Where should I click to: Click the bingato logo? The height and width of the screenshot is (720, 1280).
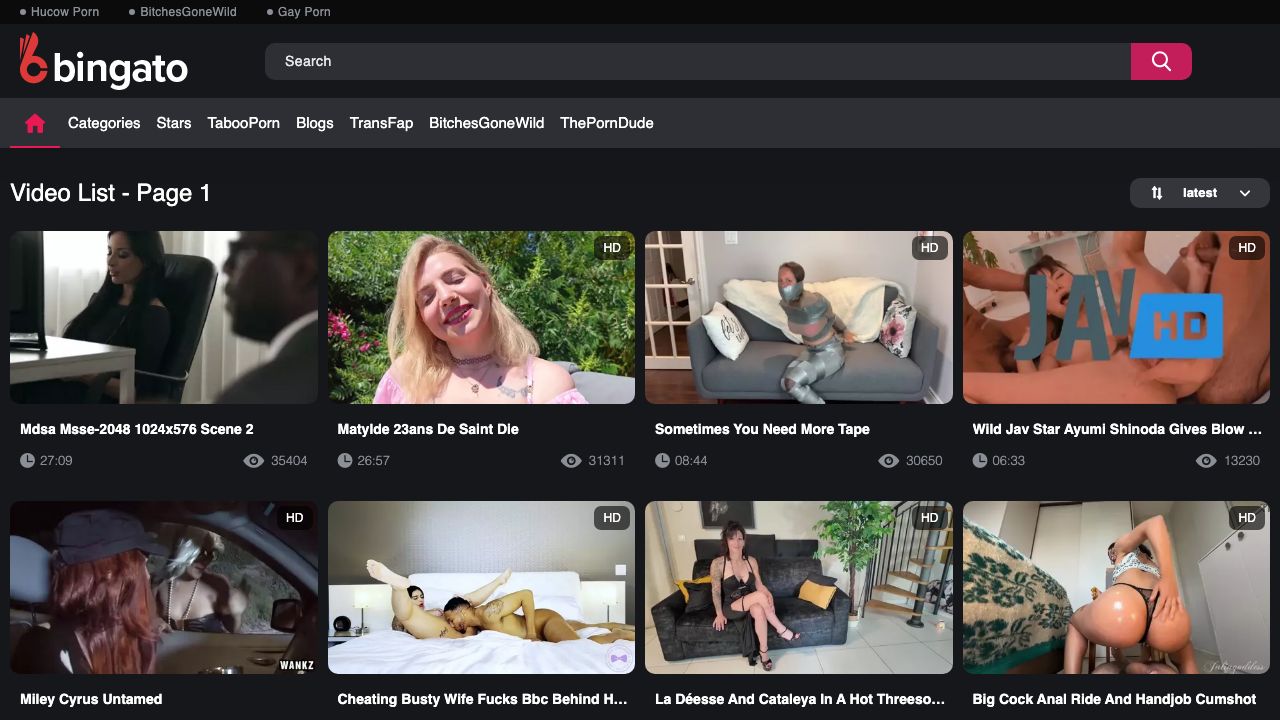pyautogui.click(x=104, y=61)
